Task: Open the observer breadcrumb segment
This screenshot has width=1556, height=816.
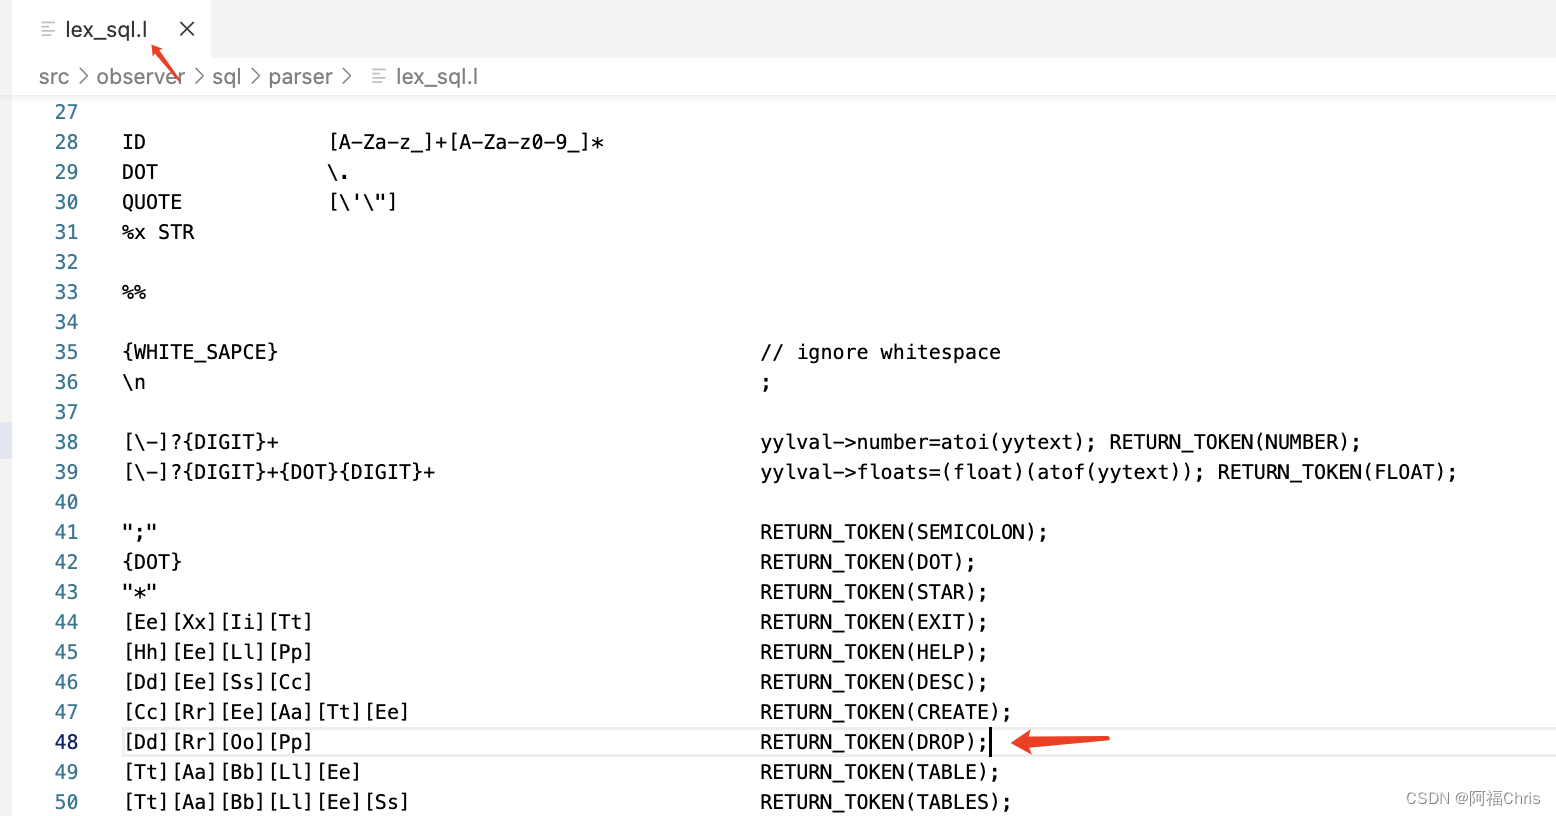Action: (x=140, y=77)
